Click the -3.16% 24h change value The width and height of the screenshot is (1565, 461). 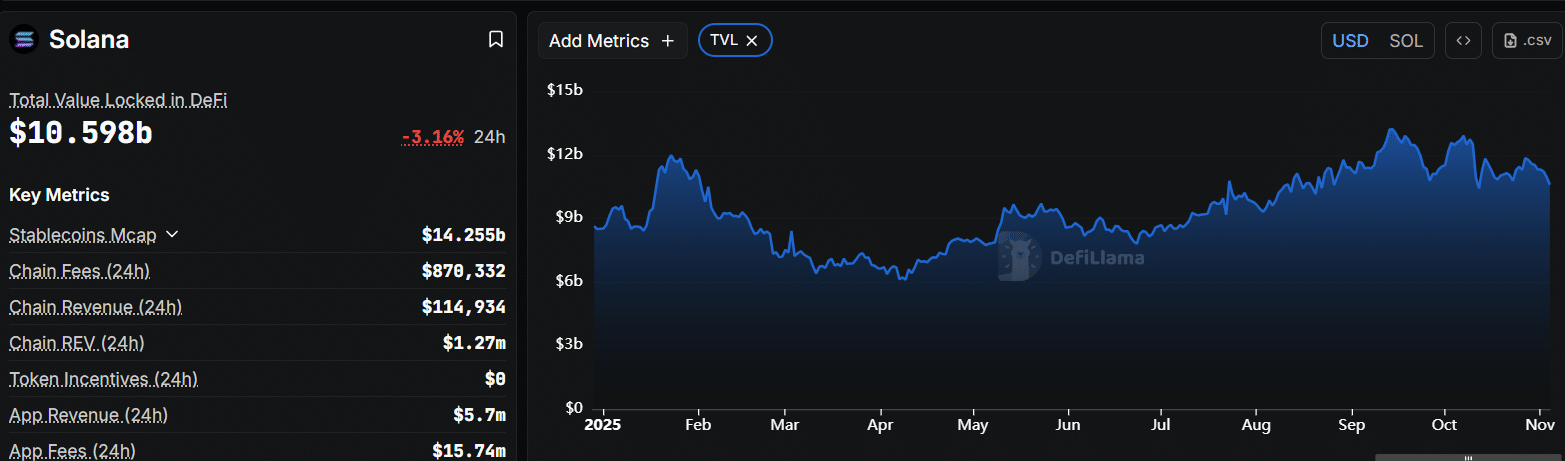click(x=432, y=137)
